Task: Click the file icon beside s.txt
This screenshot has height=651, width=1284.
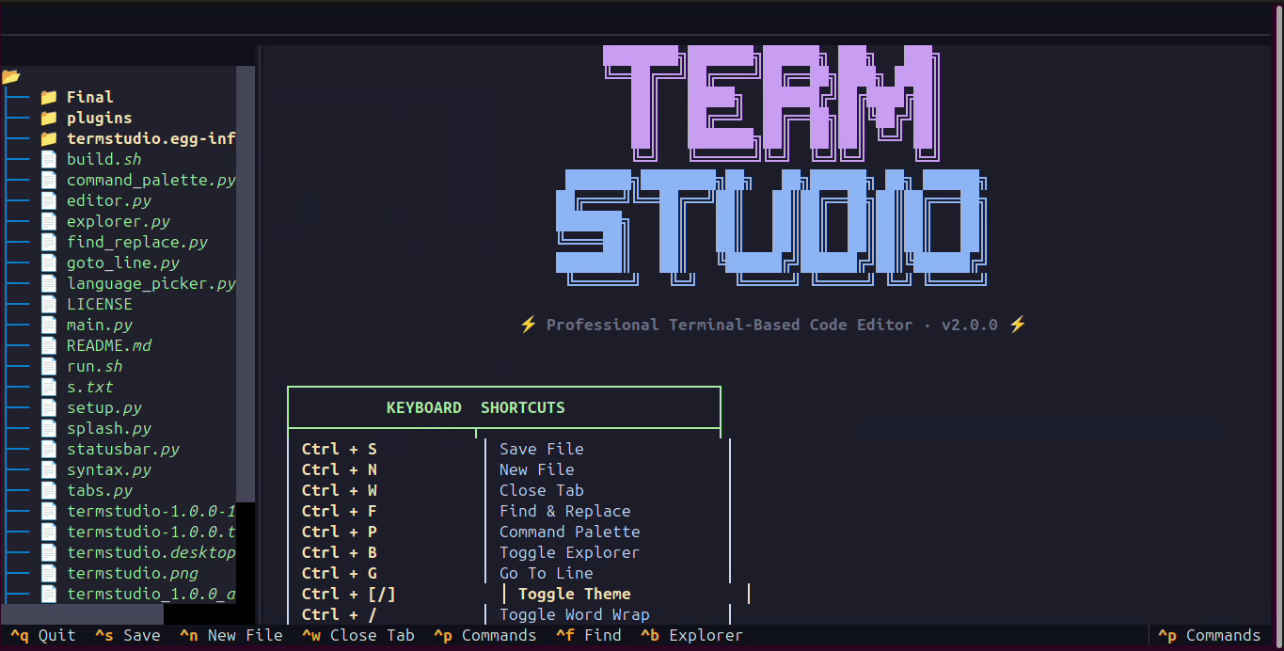Action: tap(48, 387)
